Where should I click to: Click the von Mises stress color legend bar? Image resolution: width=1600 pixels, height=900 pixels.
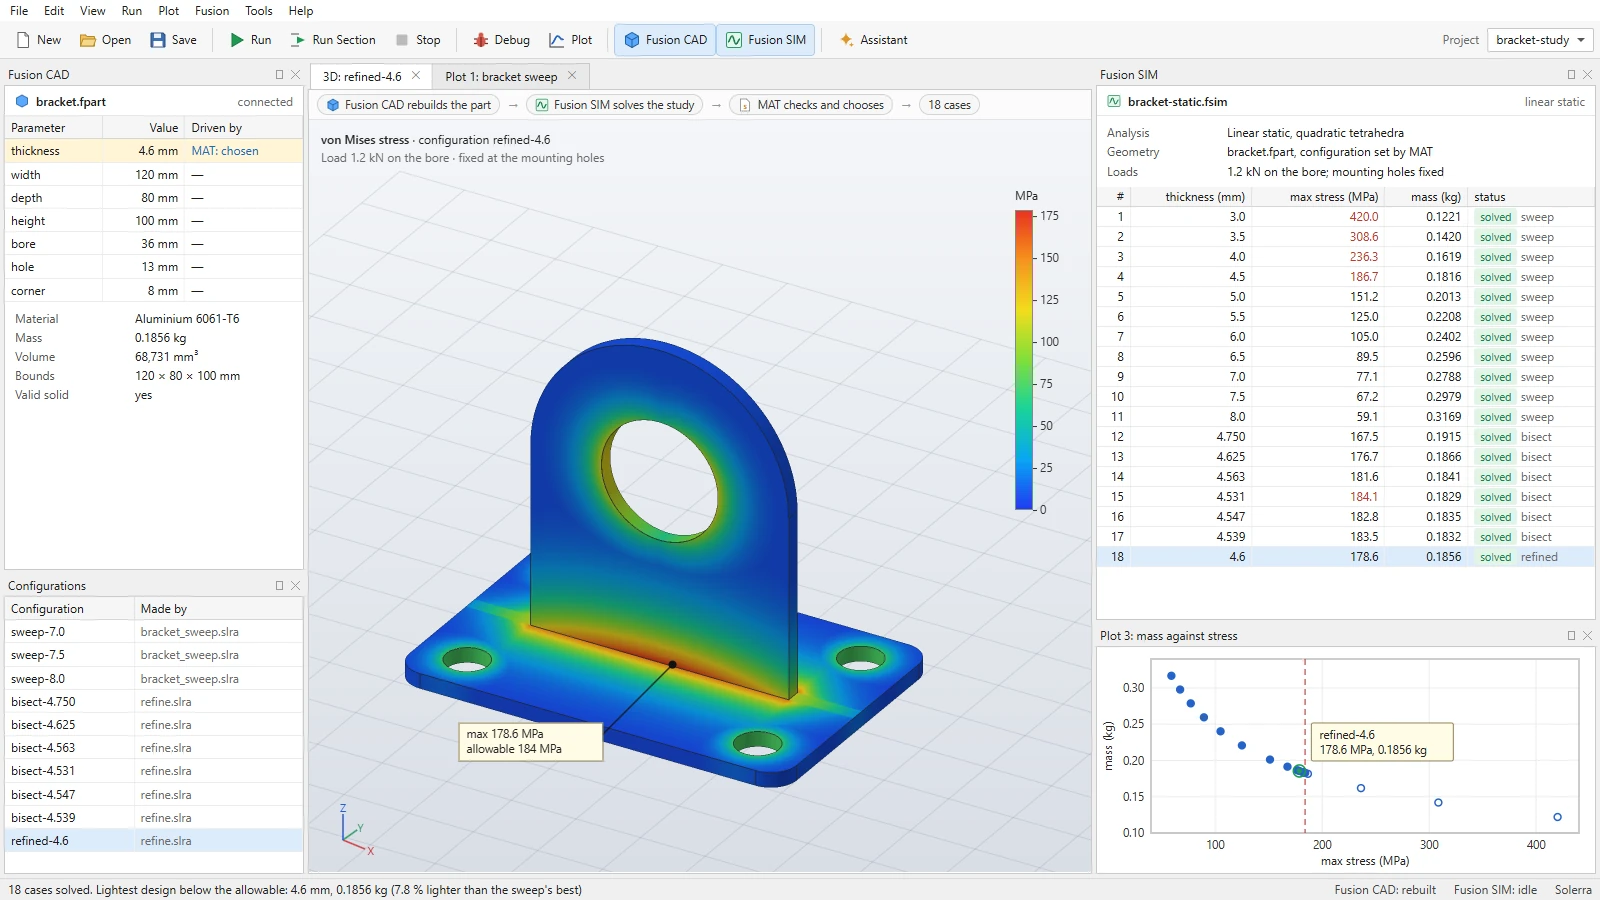(1024, 362)
